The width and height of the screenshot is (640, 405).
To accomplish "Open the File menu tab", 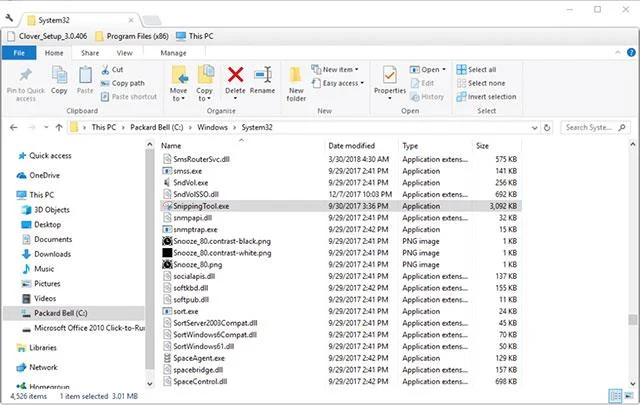I will (19, 53).
